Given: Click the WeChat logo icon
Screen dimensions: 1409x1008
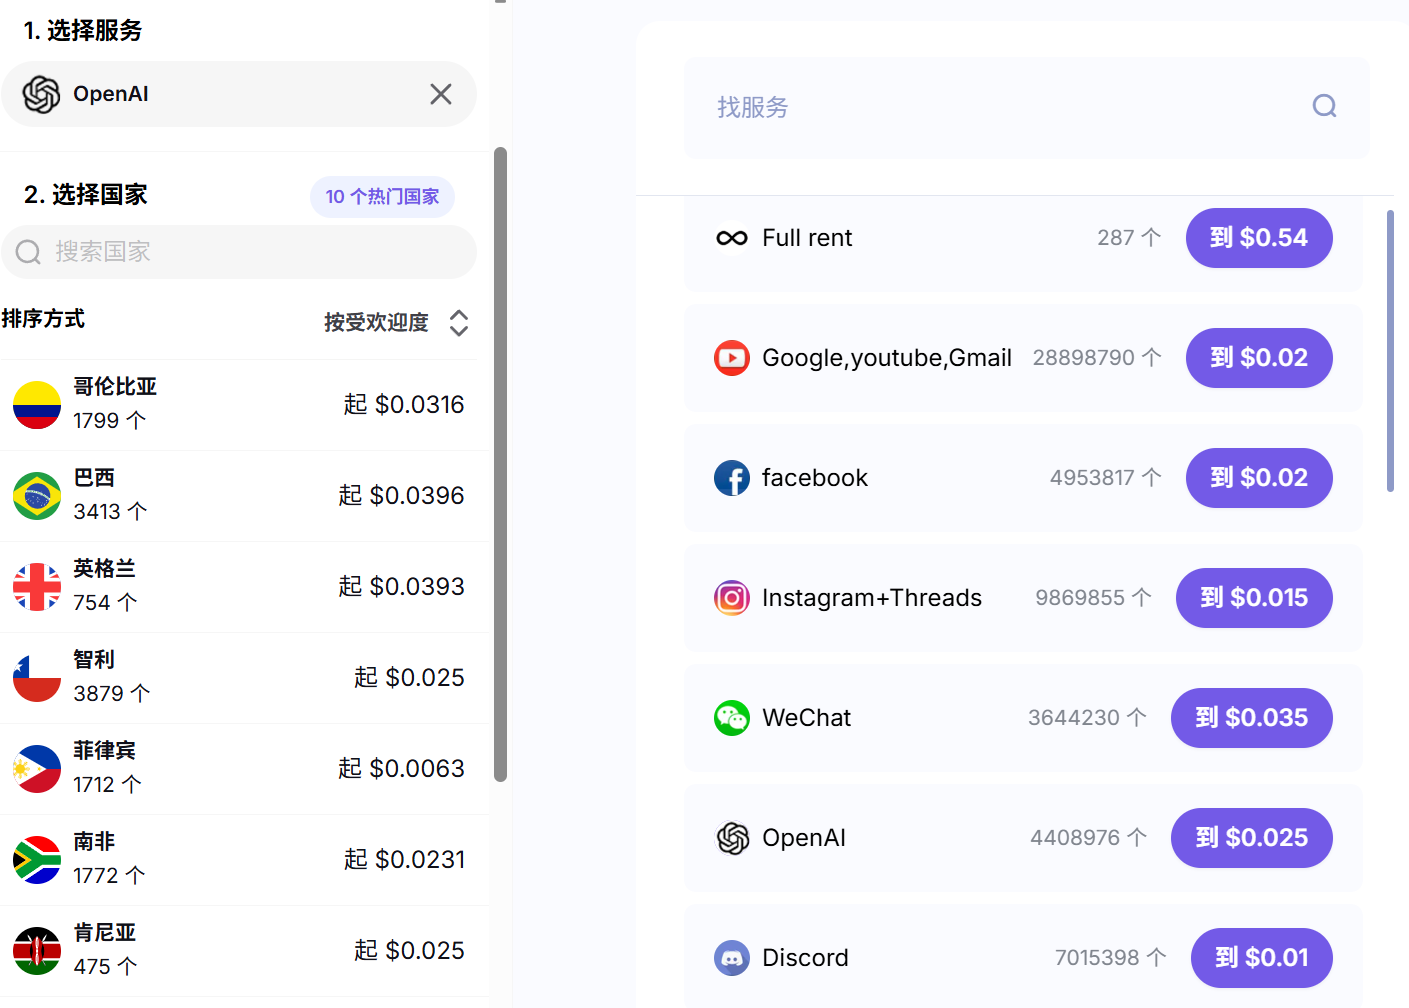Looking at the screenshot, I should click(732, 718).
